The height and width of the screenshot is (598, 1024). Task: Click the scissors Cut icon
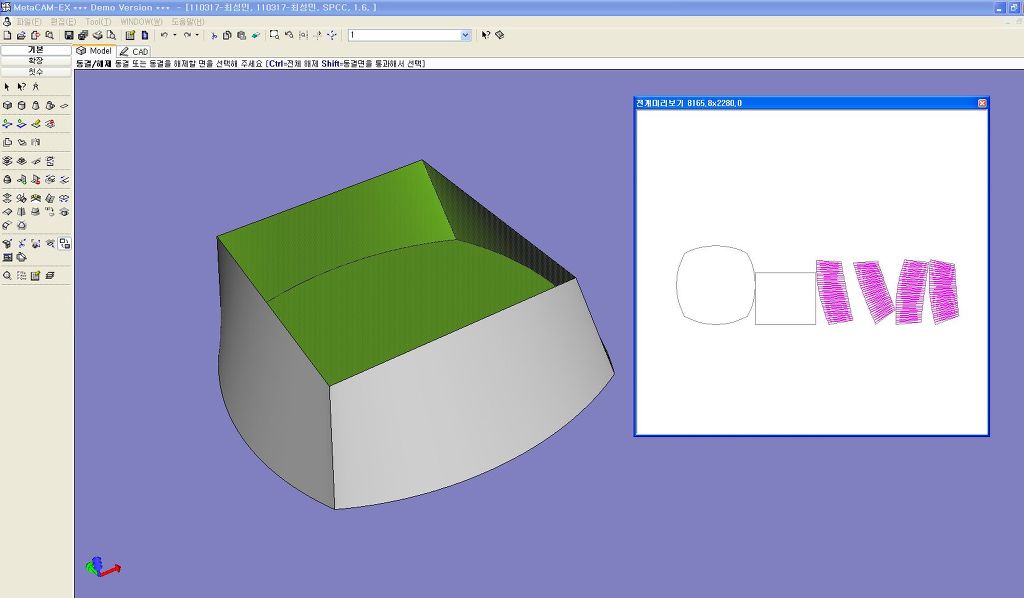pyautogui.click(x=214, y=35)
